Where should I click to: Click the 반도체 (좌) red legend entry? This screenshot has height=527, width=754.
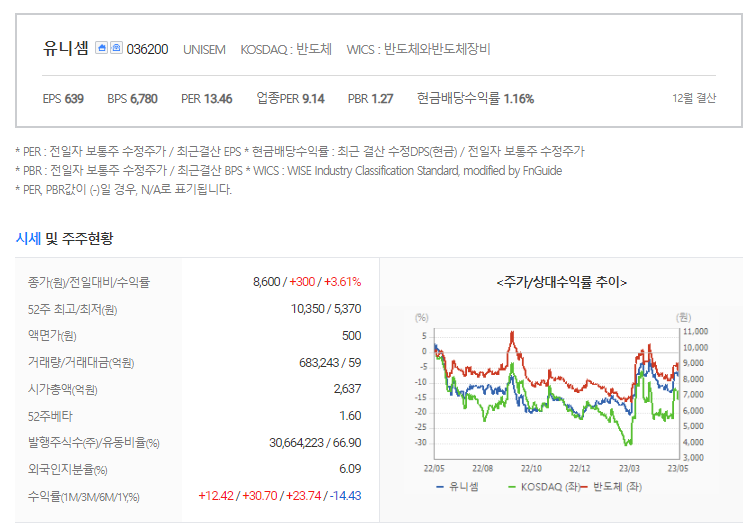point(611,487)
